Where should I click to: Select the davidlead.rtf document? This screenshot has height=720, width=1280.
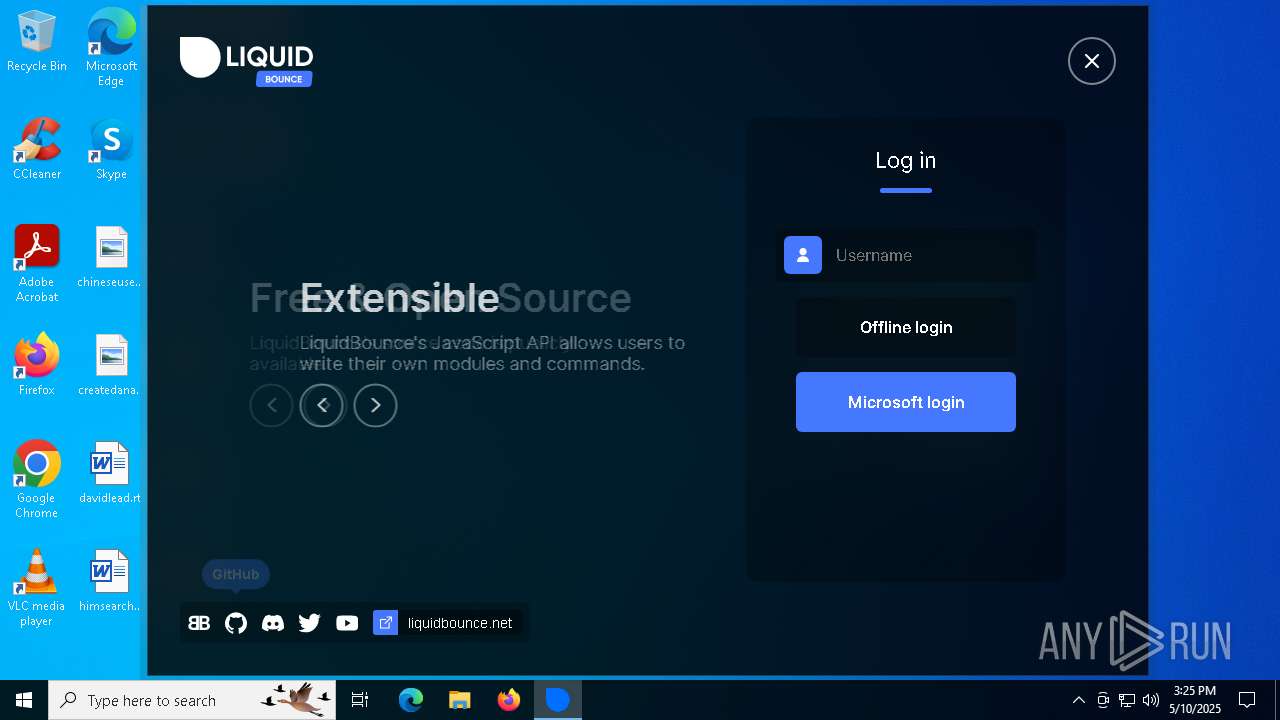(111, 473)
